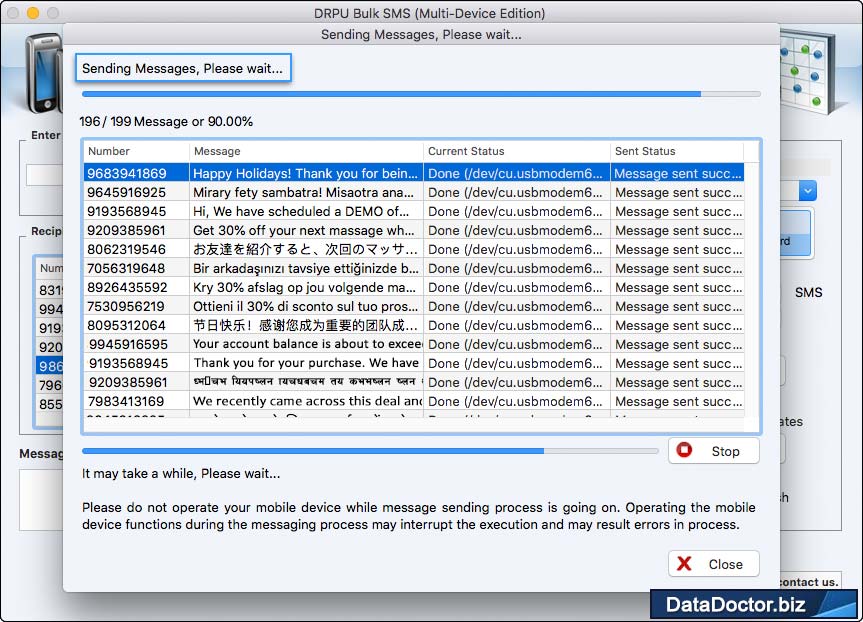Click 'We recently came across this deal' message

coord(306,401)
